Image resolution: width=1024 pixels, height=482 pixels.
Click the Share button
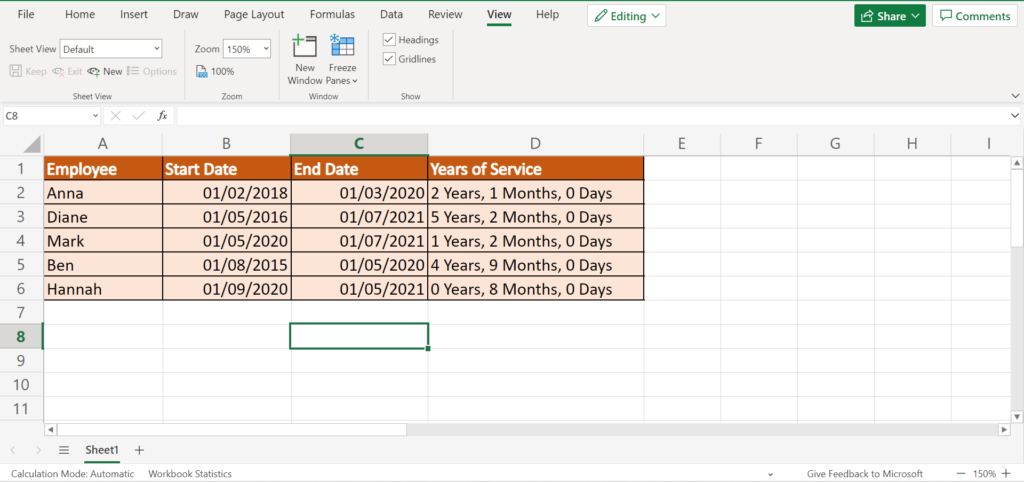click(889, 16)
